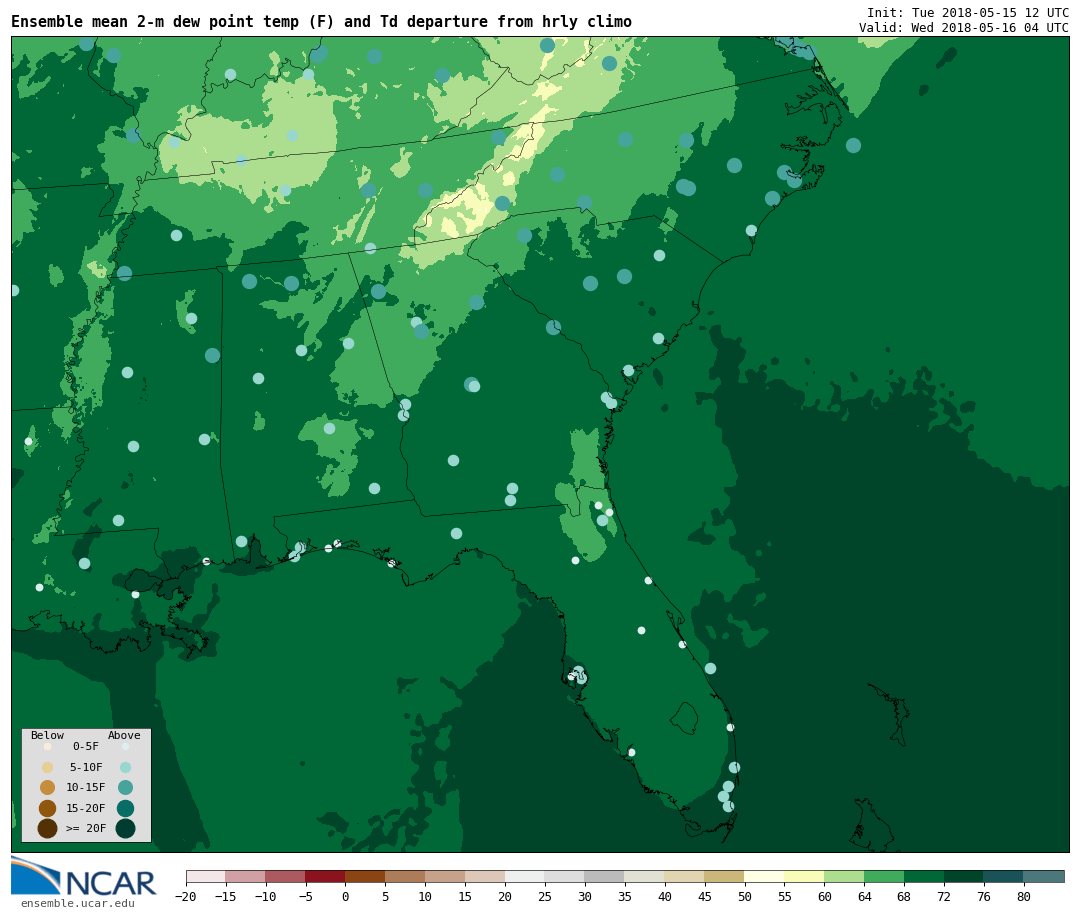Viewport: 1080px width, 915px height.
Task: Pick the colorbar swatch between 15 and 20
Action: pos(485,876)
